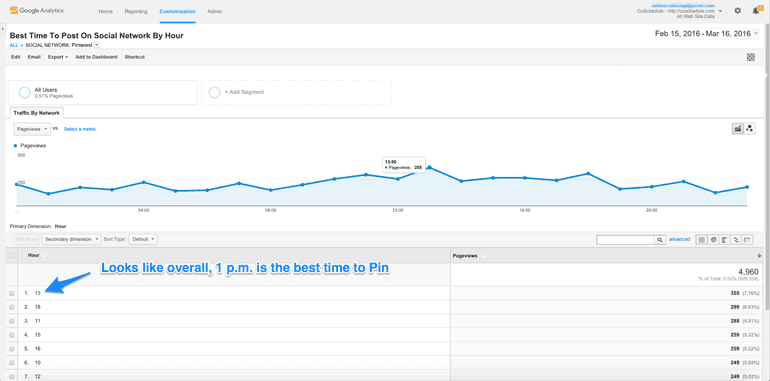Click Add to Dashboard
Screen dimensions: 770x381
(x=96, y=57)
